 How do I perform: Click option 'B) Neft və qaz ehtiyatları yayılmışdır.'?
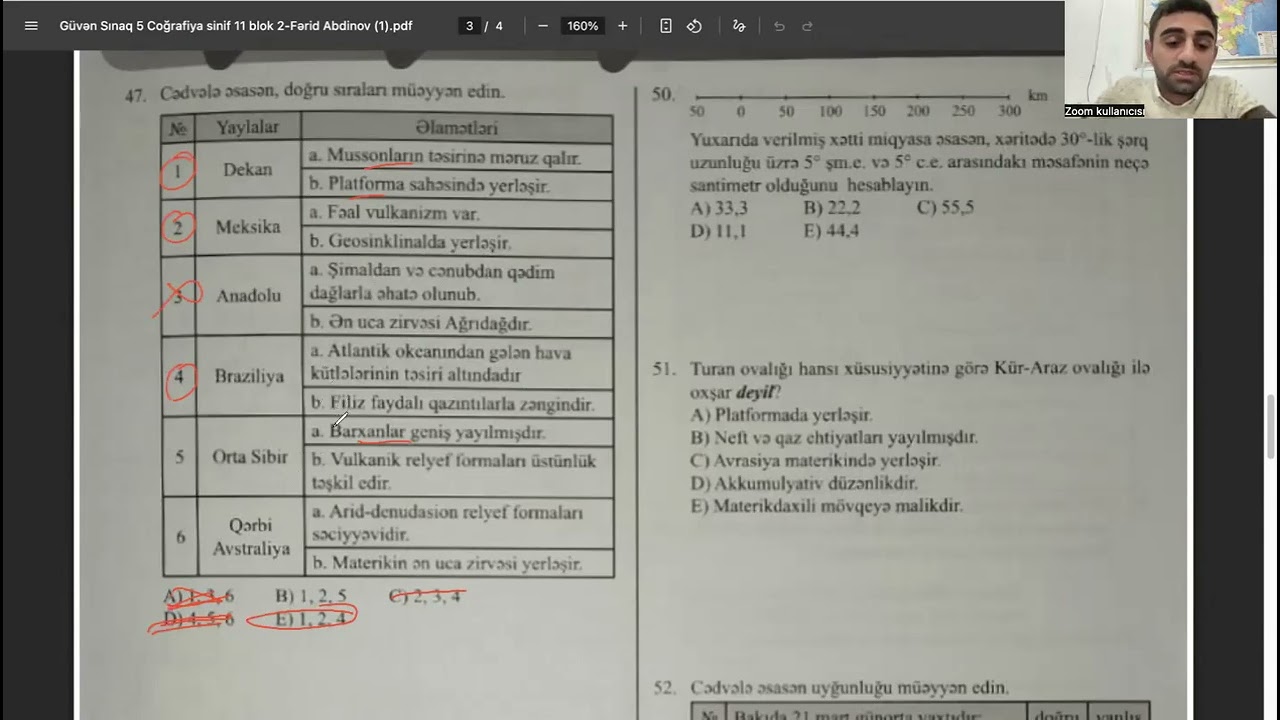point(834,438)
